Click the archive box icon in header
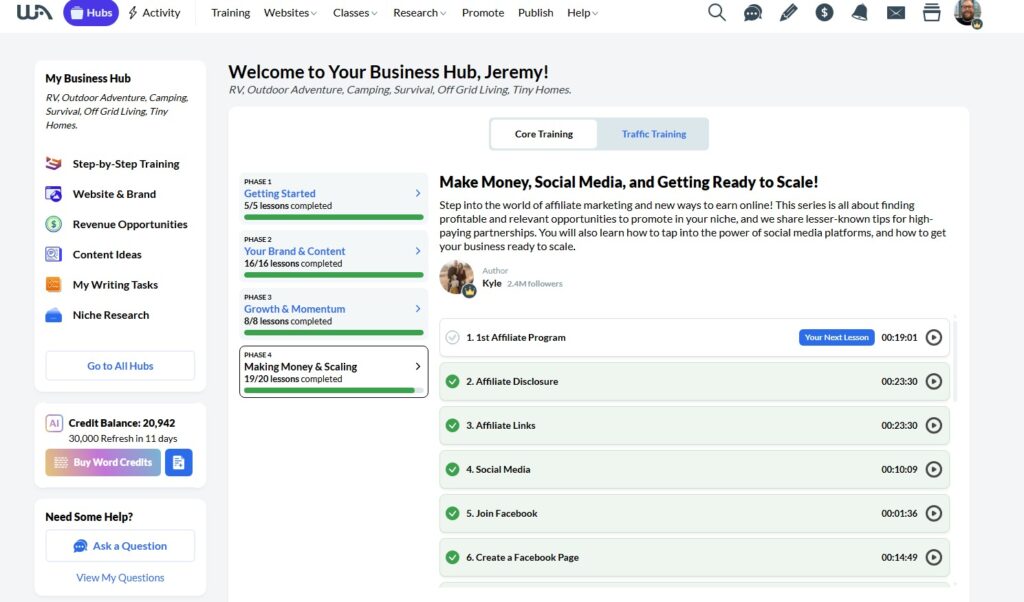1024x602 pixels. click(x=931, y=12)
